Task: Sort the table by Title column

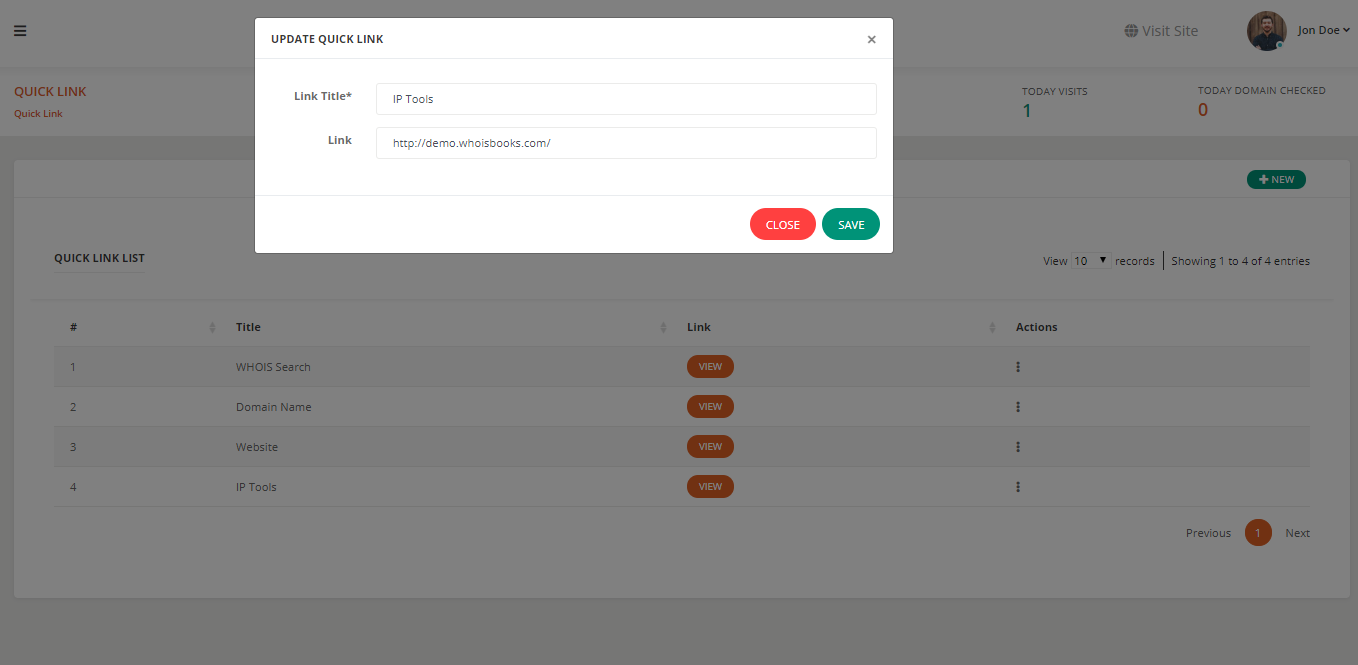Action: pyautogui.click(x=664, y=328)
